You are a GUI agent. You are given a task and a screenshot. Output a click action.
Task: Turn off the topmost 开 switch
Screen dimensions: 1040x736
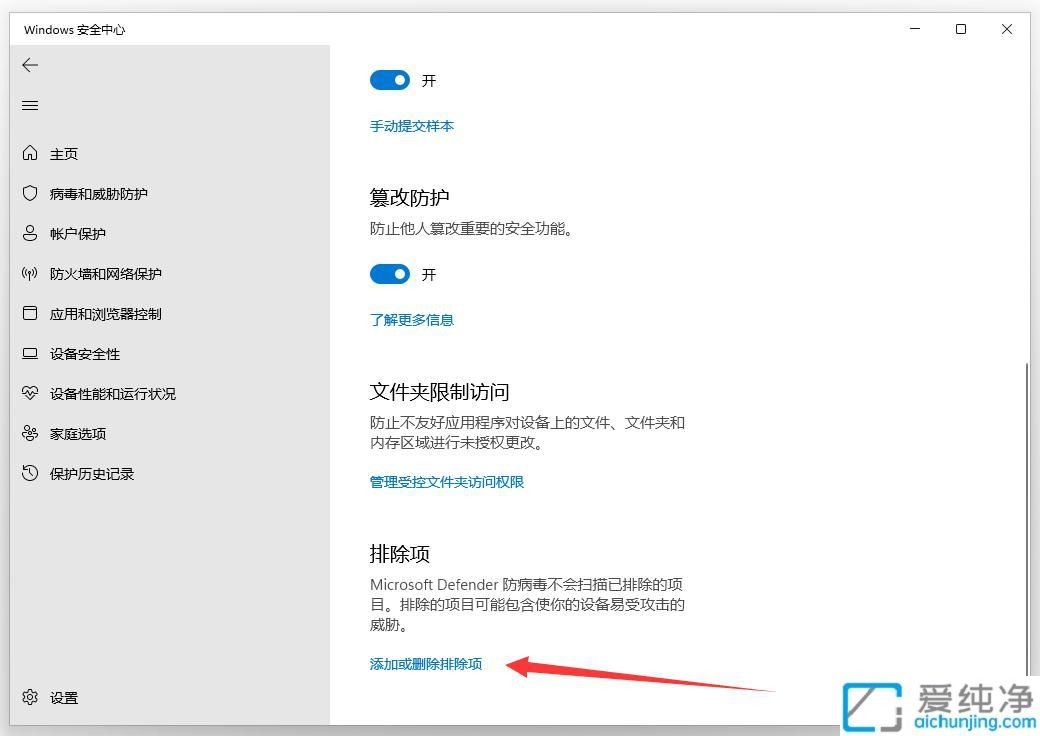coord(390,80)
